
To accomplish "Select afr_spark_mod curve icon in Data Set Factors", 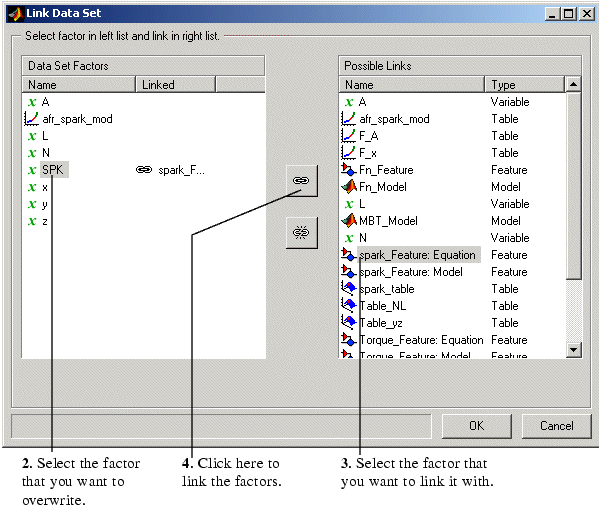I will click(x=31, y=119).
